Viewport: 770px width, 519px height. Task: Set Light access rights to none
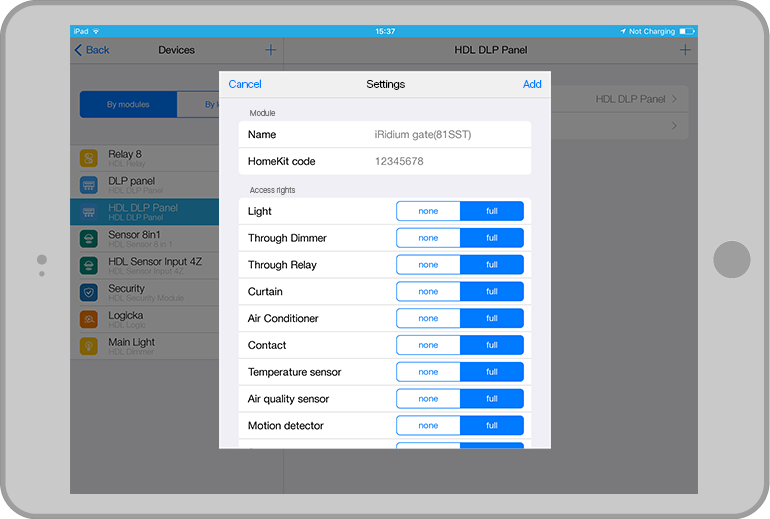[428, 211]
